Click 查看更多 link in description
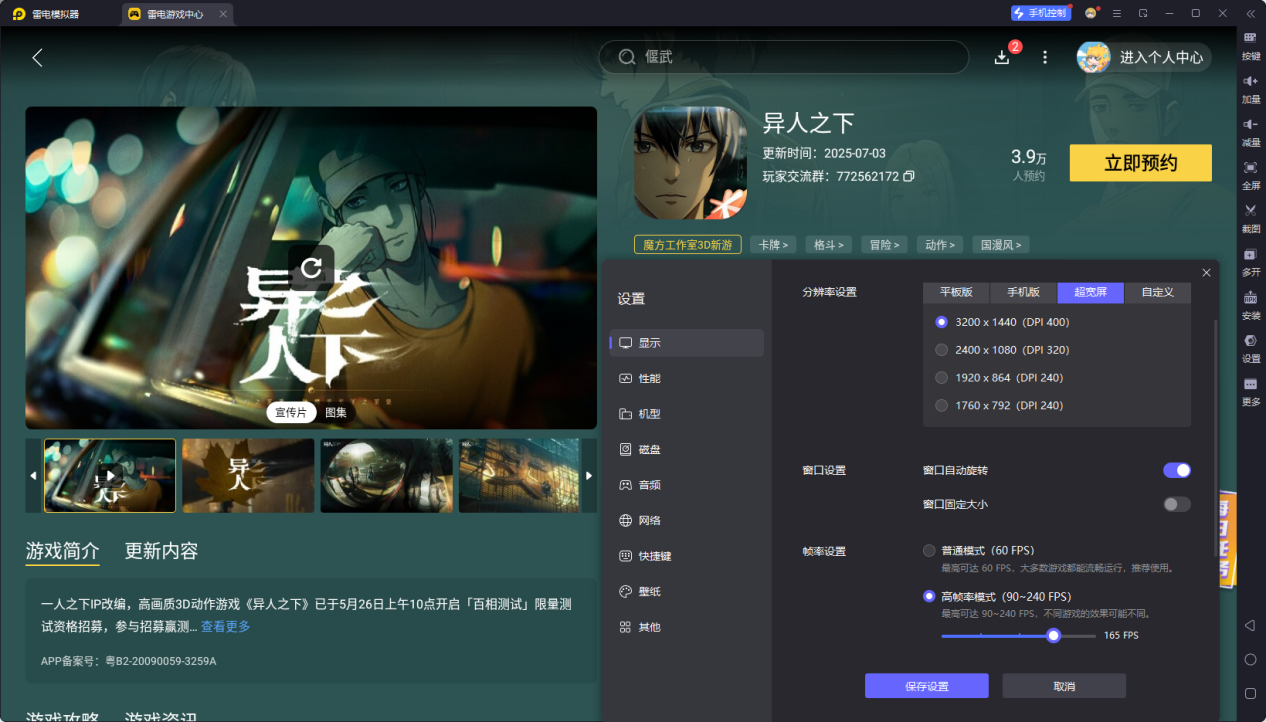Screen dimensions: 1266x722 [226, 627]
